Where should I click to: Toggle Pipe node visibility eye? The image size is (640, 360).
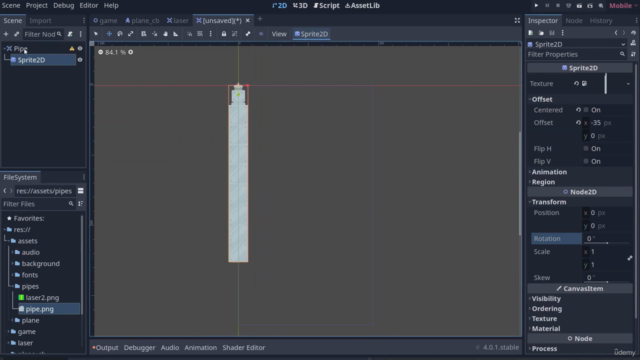(80, 49)
